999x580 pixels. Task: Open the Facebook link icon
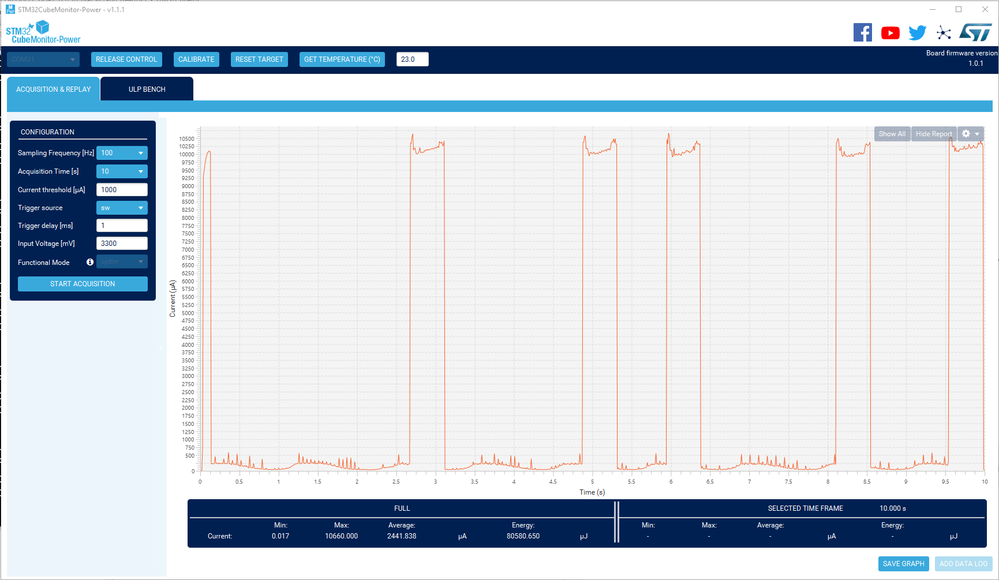(863, 33)
